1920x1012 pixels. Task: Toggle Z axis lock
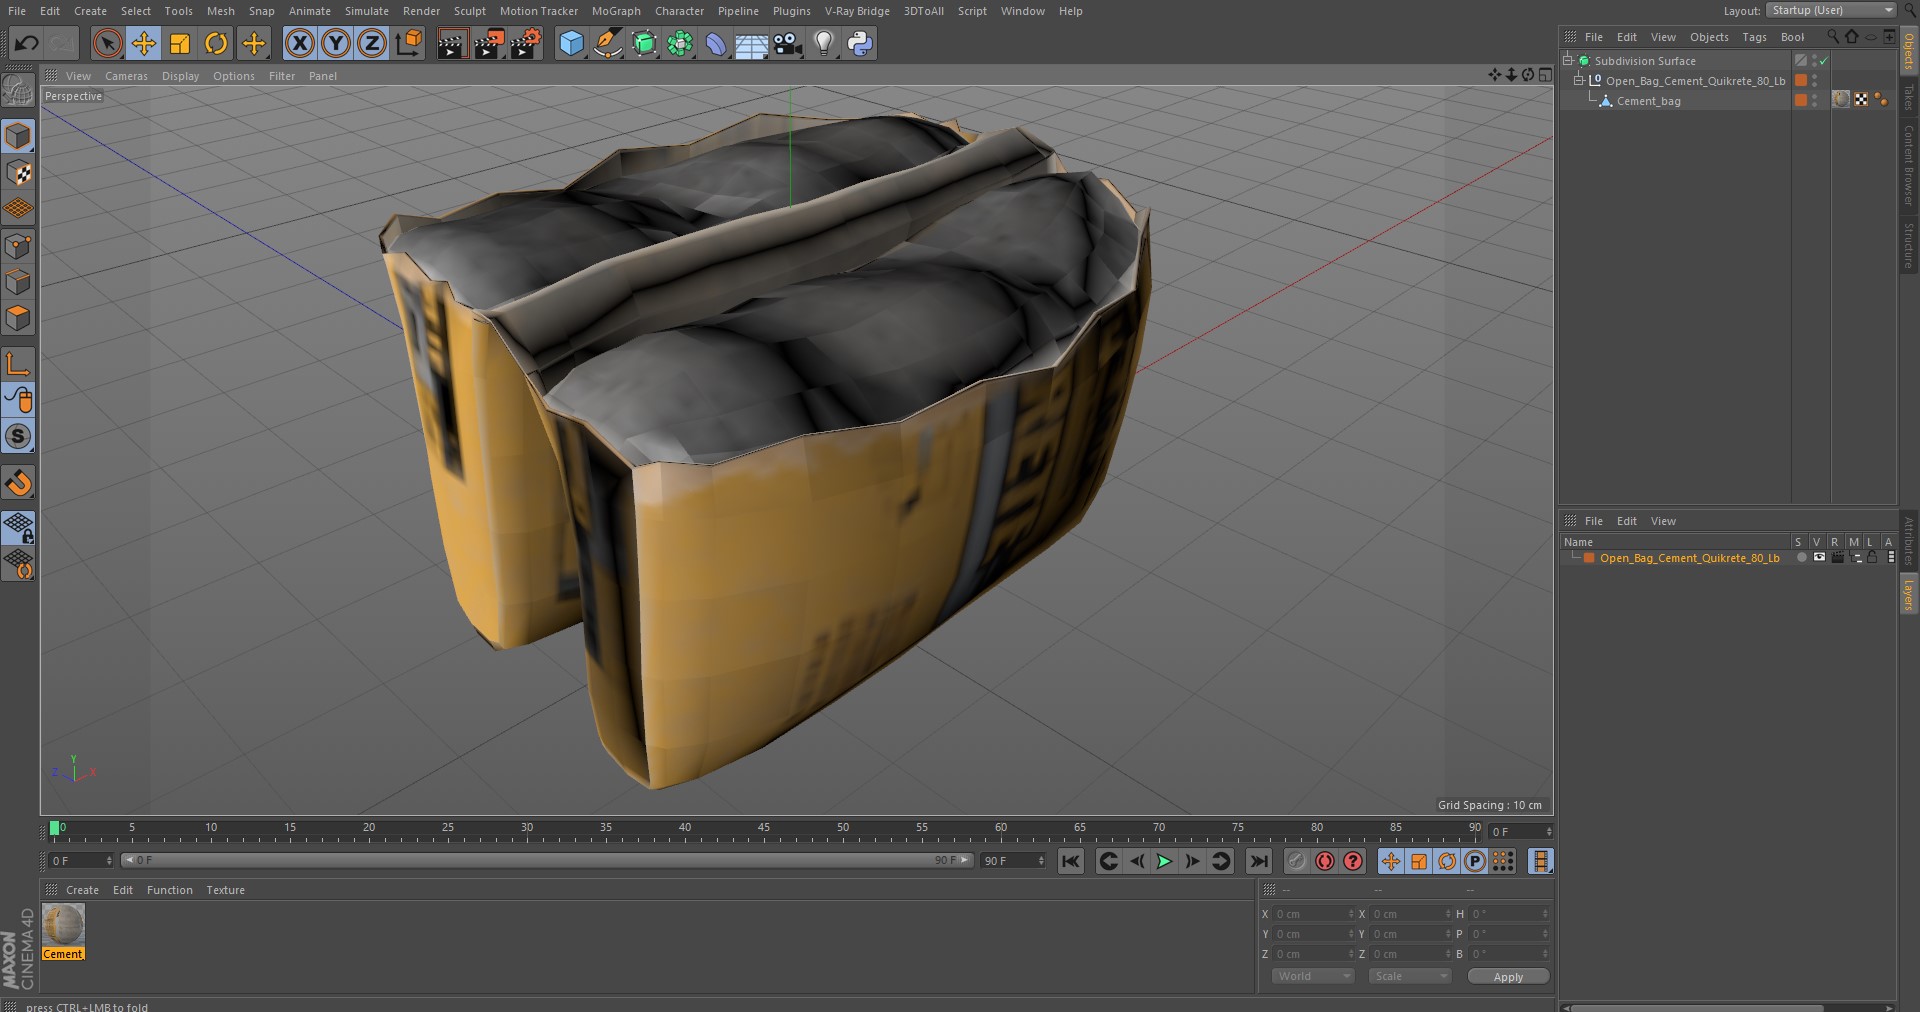(372, 43)
